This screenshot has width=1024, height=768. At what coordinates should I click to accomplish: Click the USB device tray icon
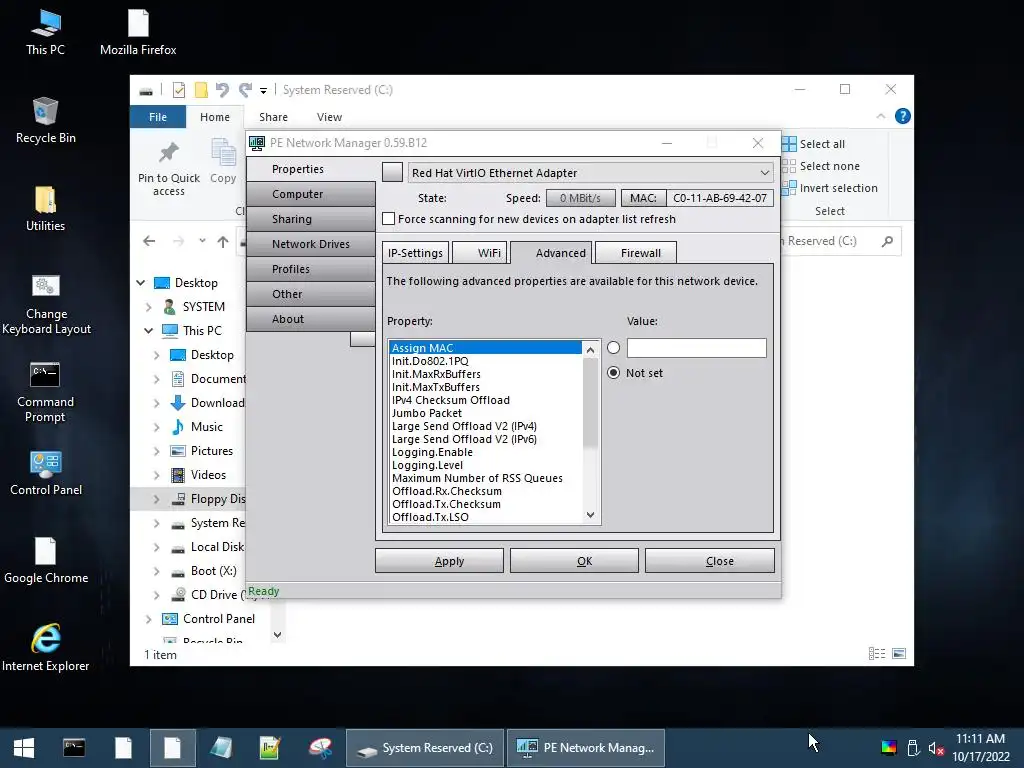click(x=913, y=748)
